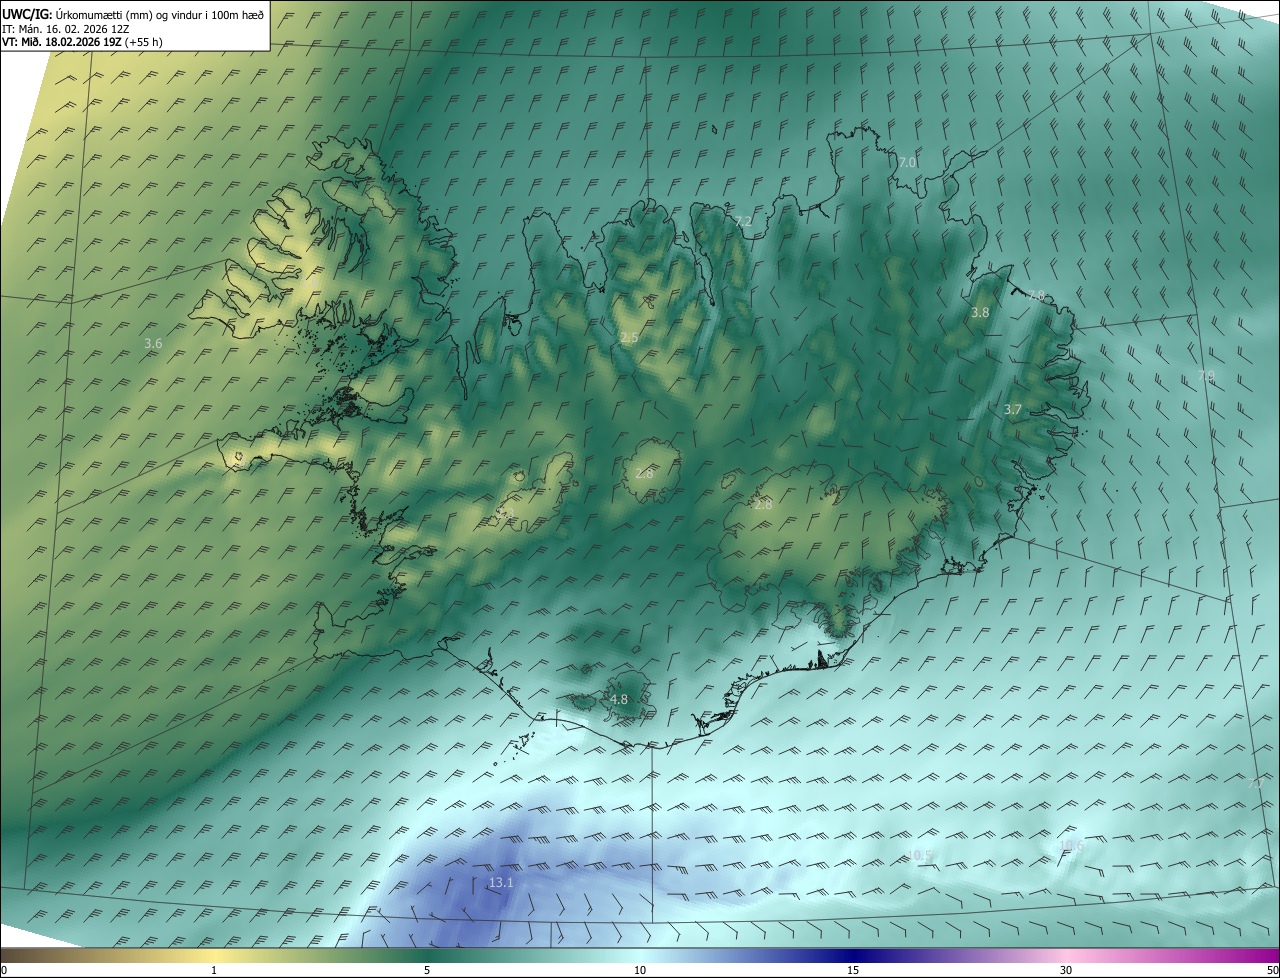Click the 10.6 value label over the sea
Viewport: 1280px width, 978px height.
click(1071, 846)
